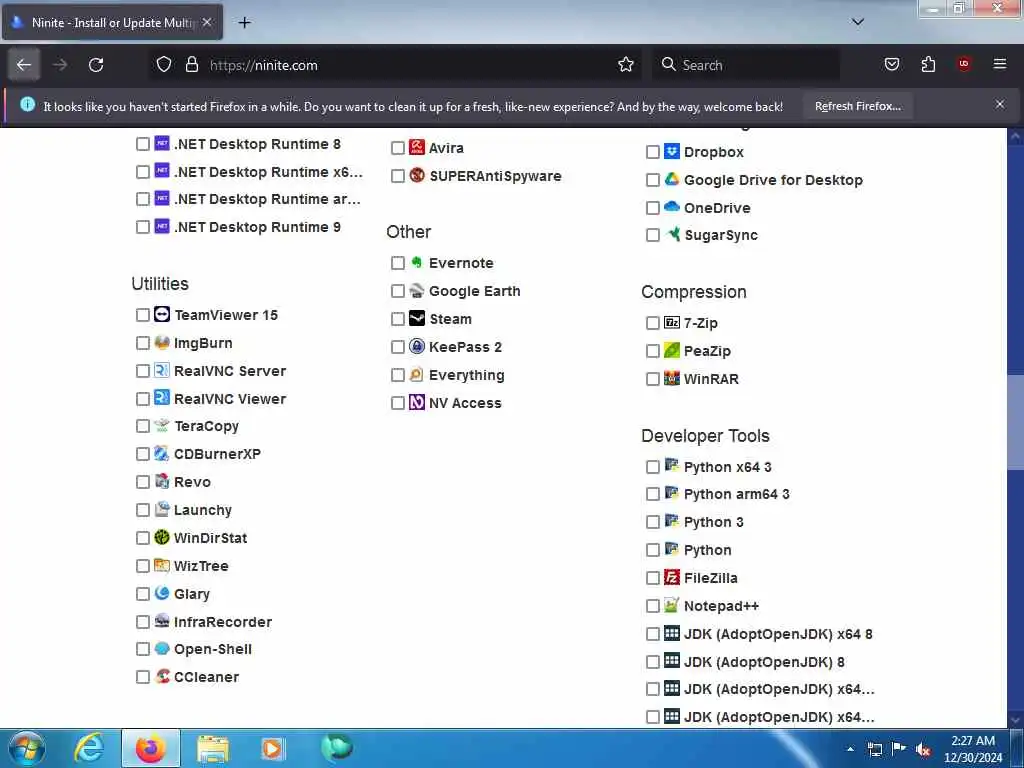Click the WinDirStat icon

pos(162,537)
